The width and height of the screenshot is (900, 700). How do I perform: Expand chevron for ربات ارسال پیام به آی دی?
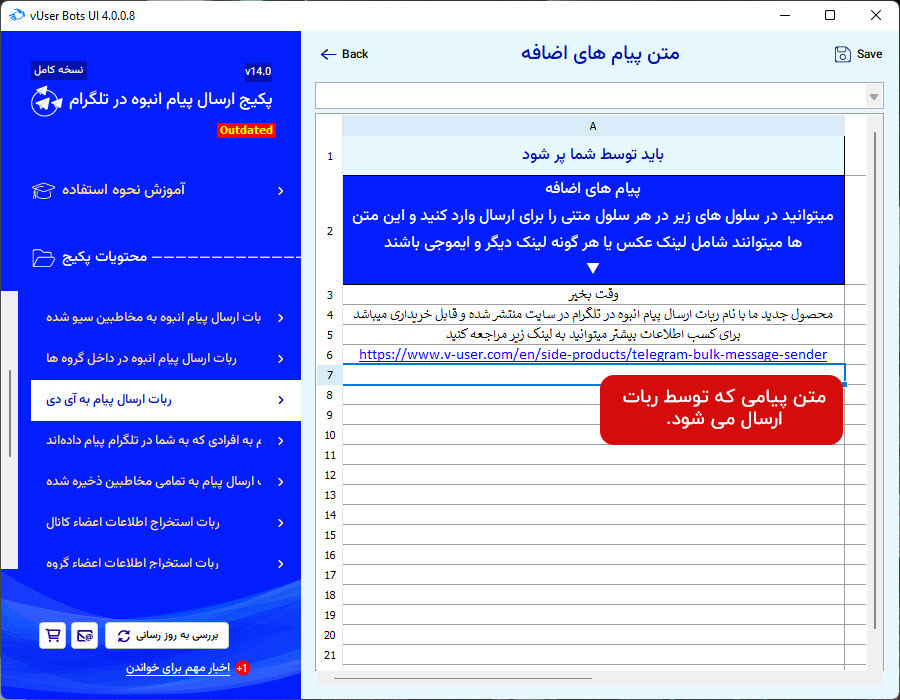click(281, 400)
